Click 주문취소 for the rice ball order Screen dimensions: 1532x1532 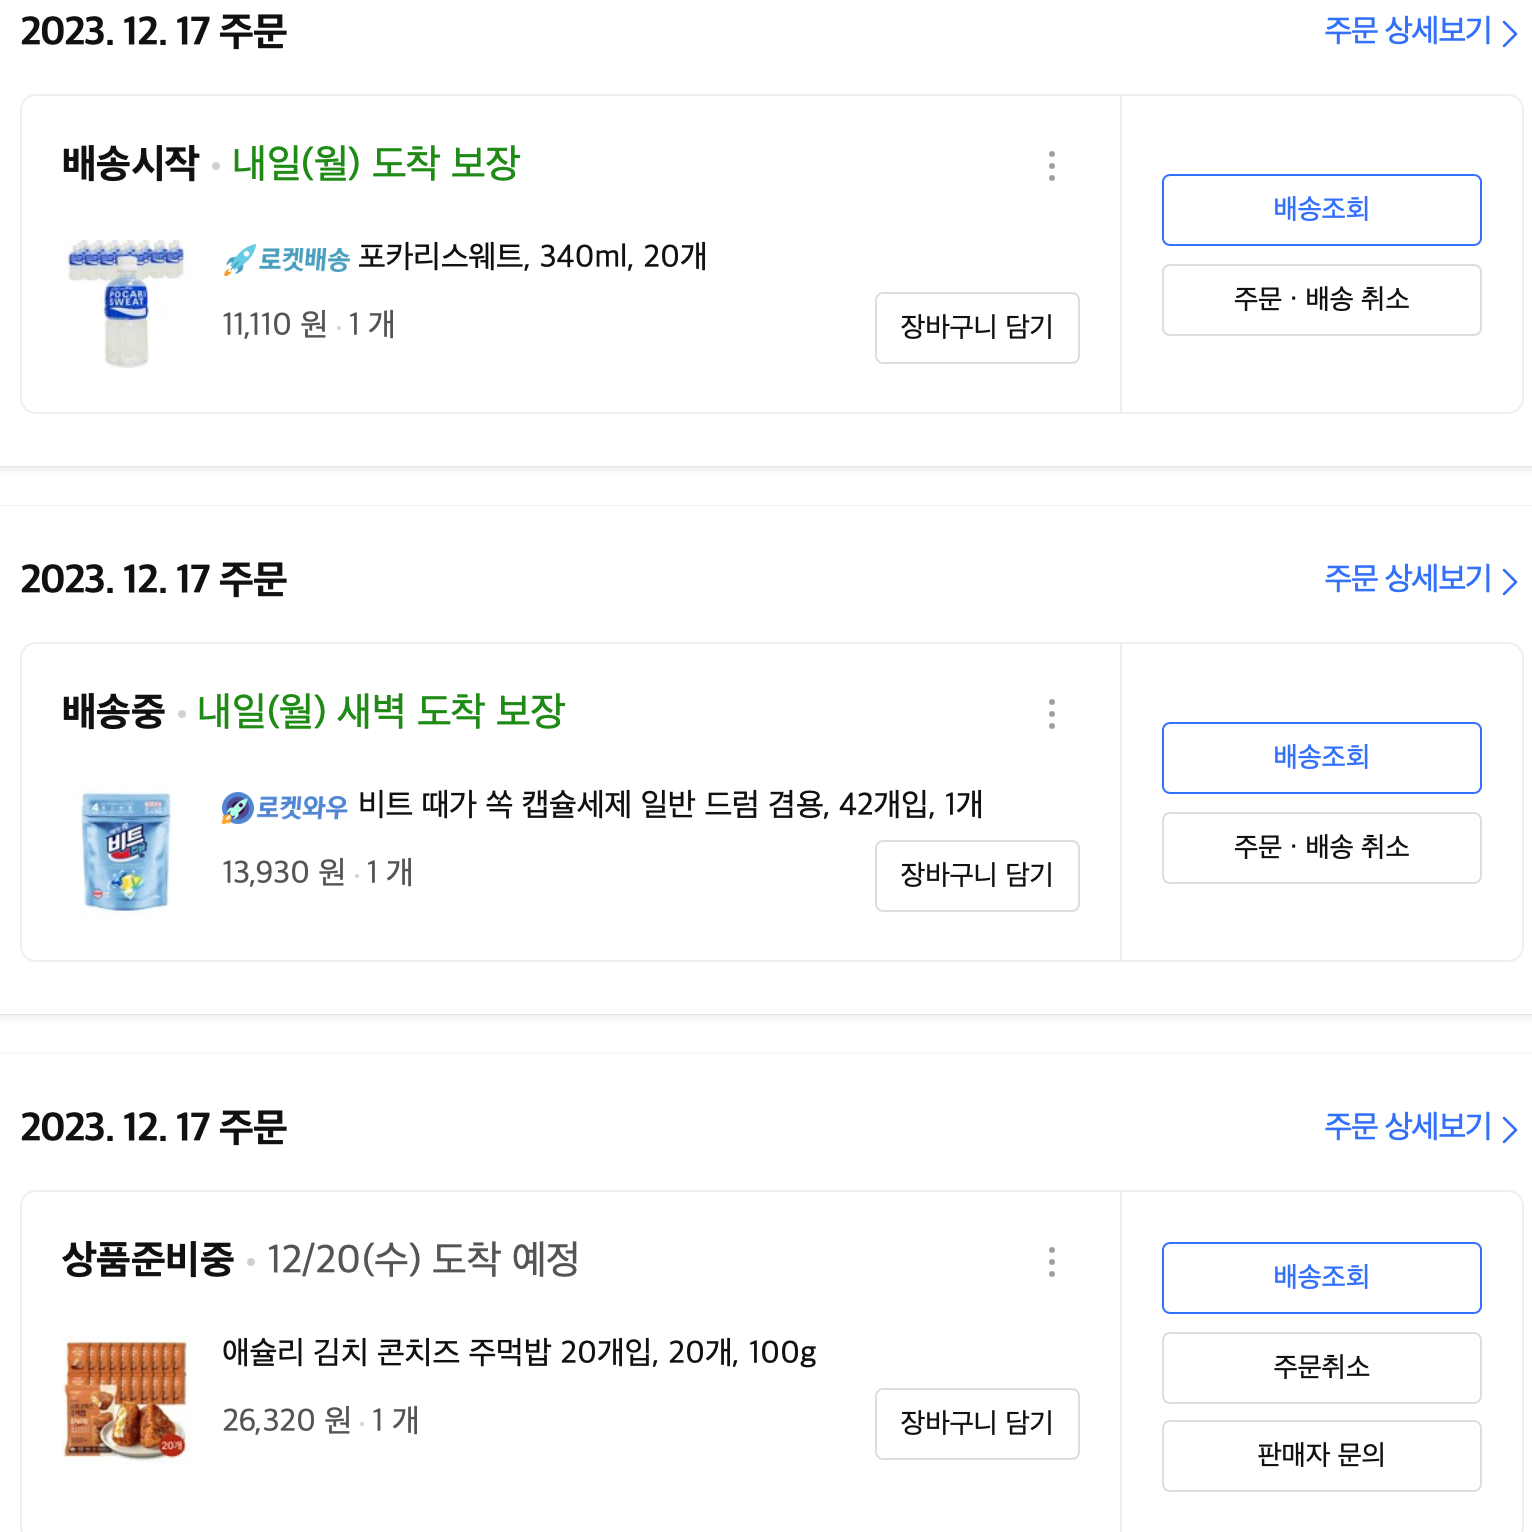[x=1321, y=1368]
